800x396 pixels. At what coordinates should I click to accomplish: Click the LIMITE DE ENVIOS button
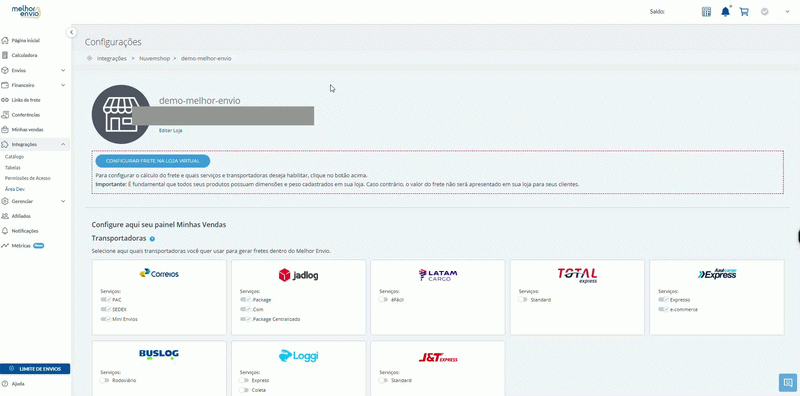point(35,368)
